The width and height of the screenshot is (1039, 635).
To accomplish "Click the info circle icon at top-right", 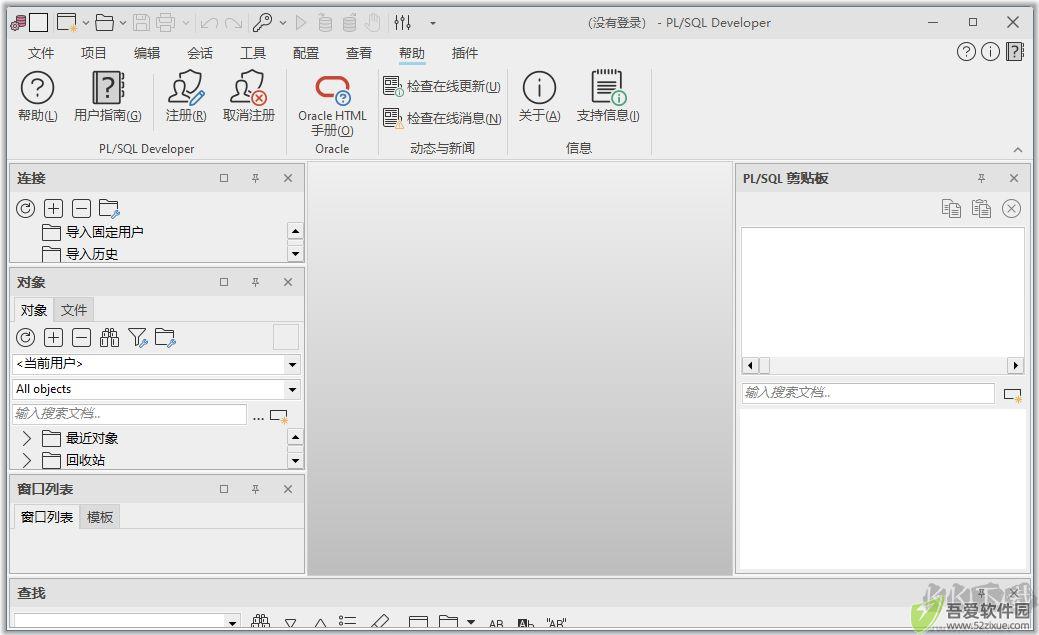I will [x=990, y=52].
